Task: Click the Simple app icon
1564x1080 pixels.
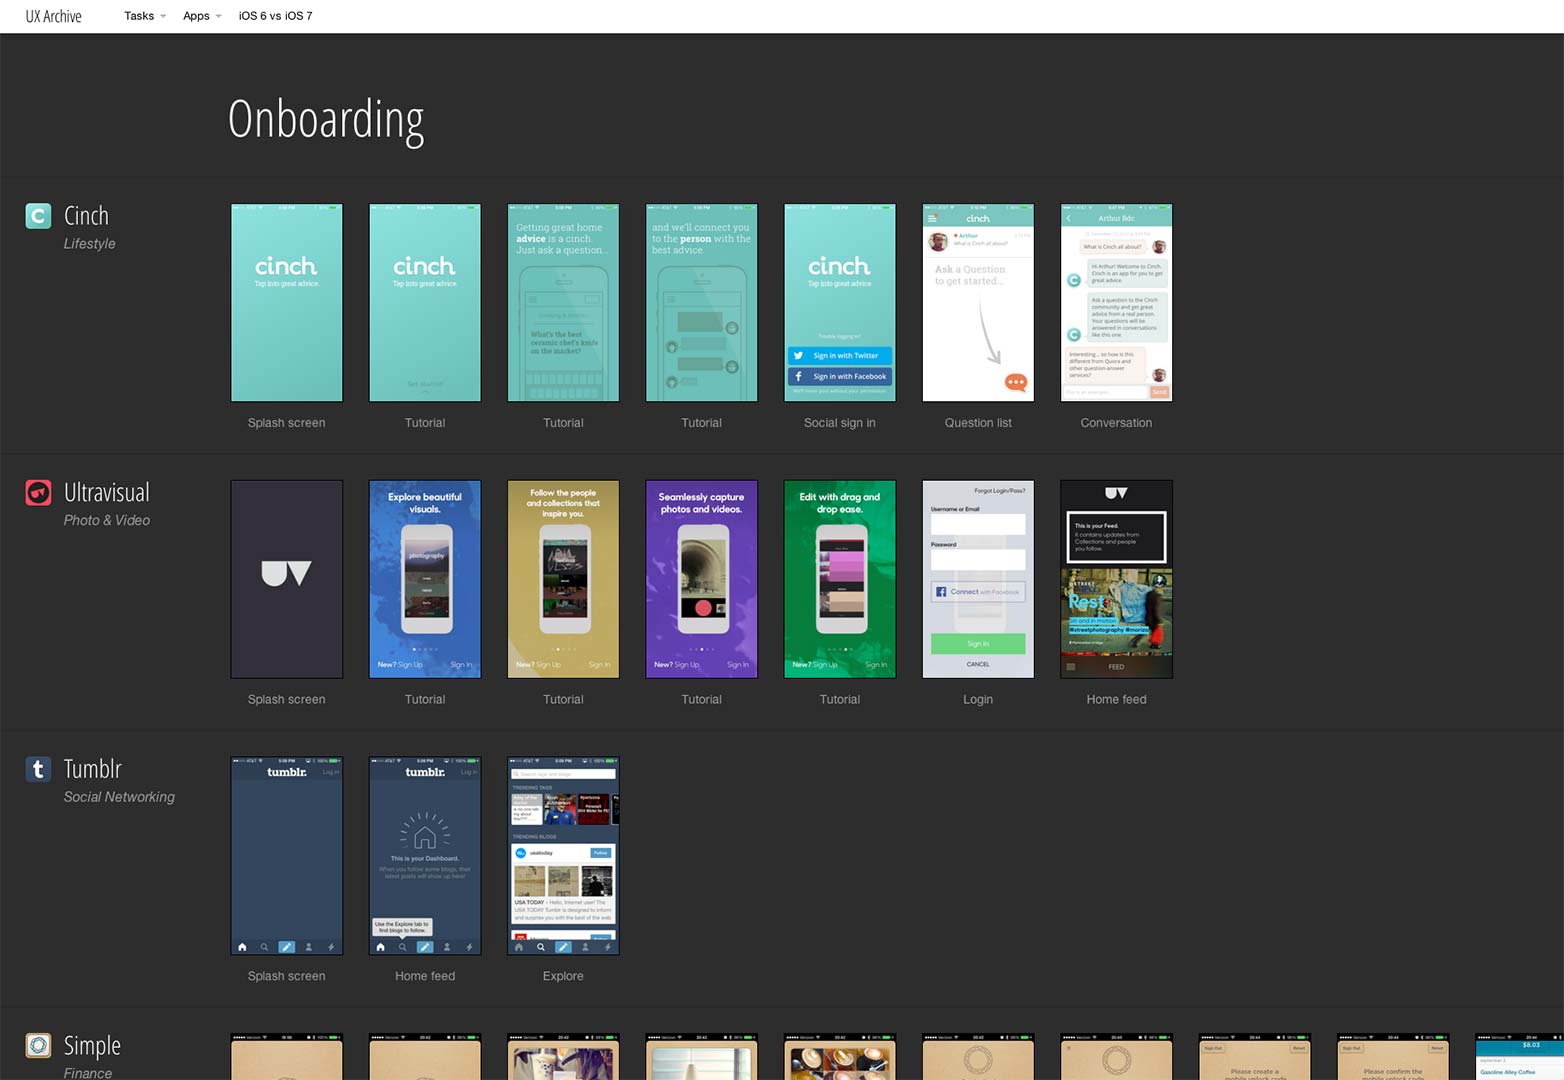Action: pos(38,1045)
